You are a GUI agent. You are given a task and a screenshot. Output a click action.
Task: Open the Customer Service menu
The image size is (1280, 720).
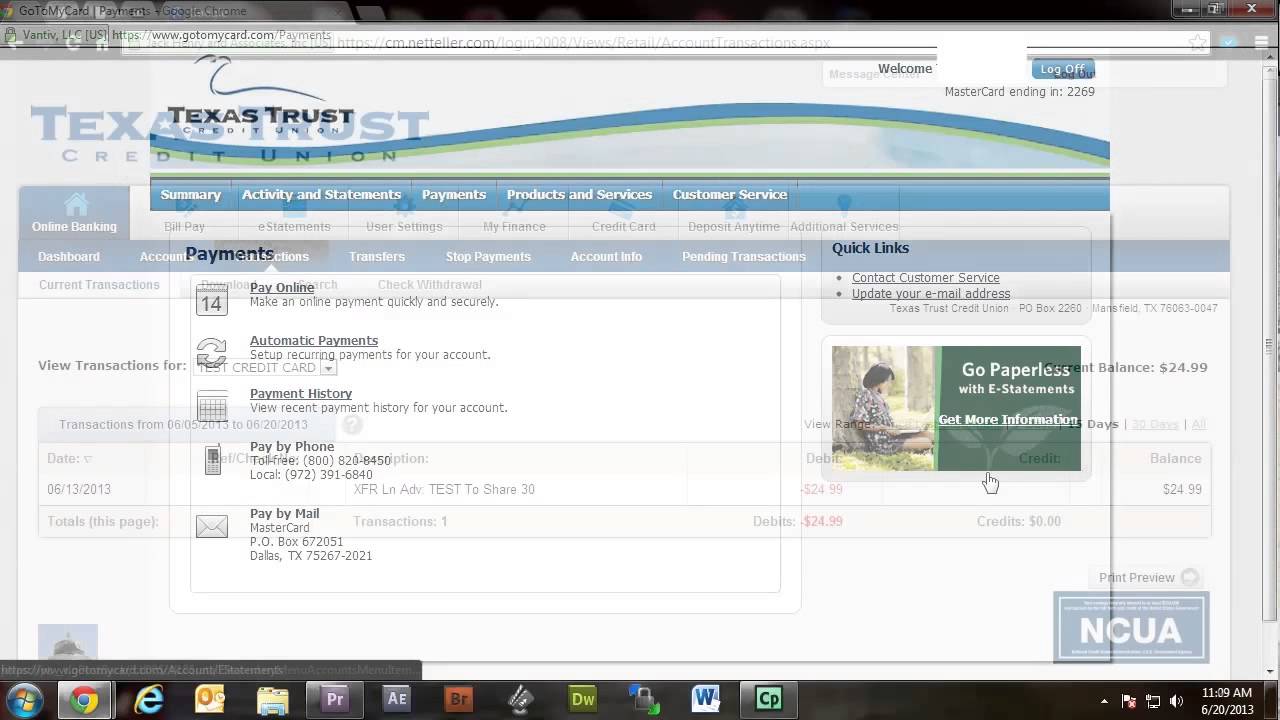729,195
